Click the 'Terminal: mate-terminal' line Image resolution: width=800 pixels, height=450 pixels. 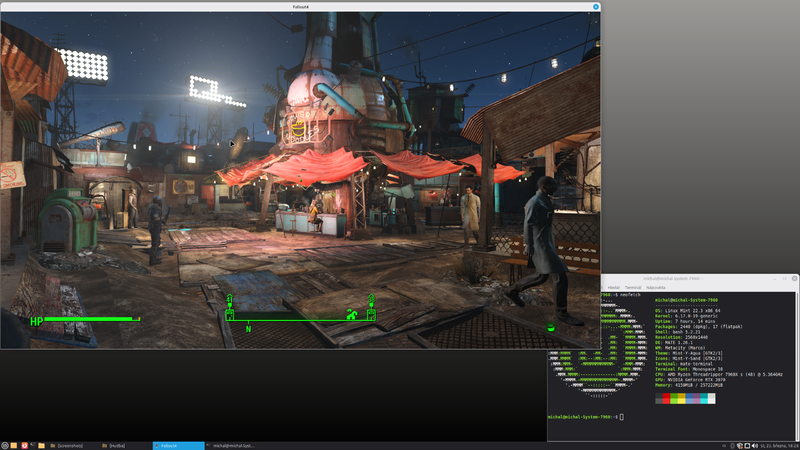pos(684,364)
